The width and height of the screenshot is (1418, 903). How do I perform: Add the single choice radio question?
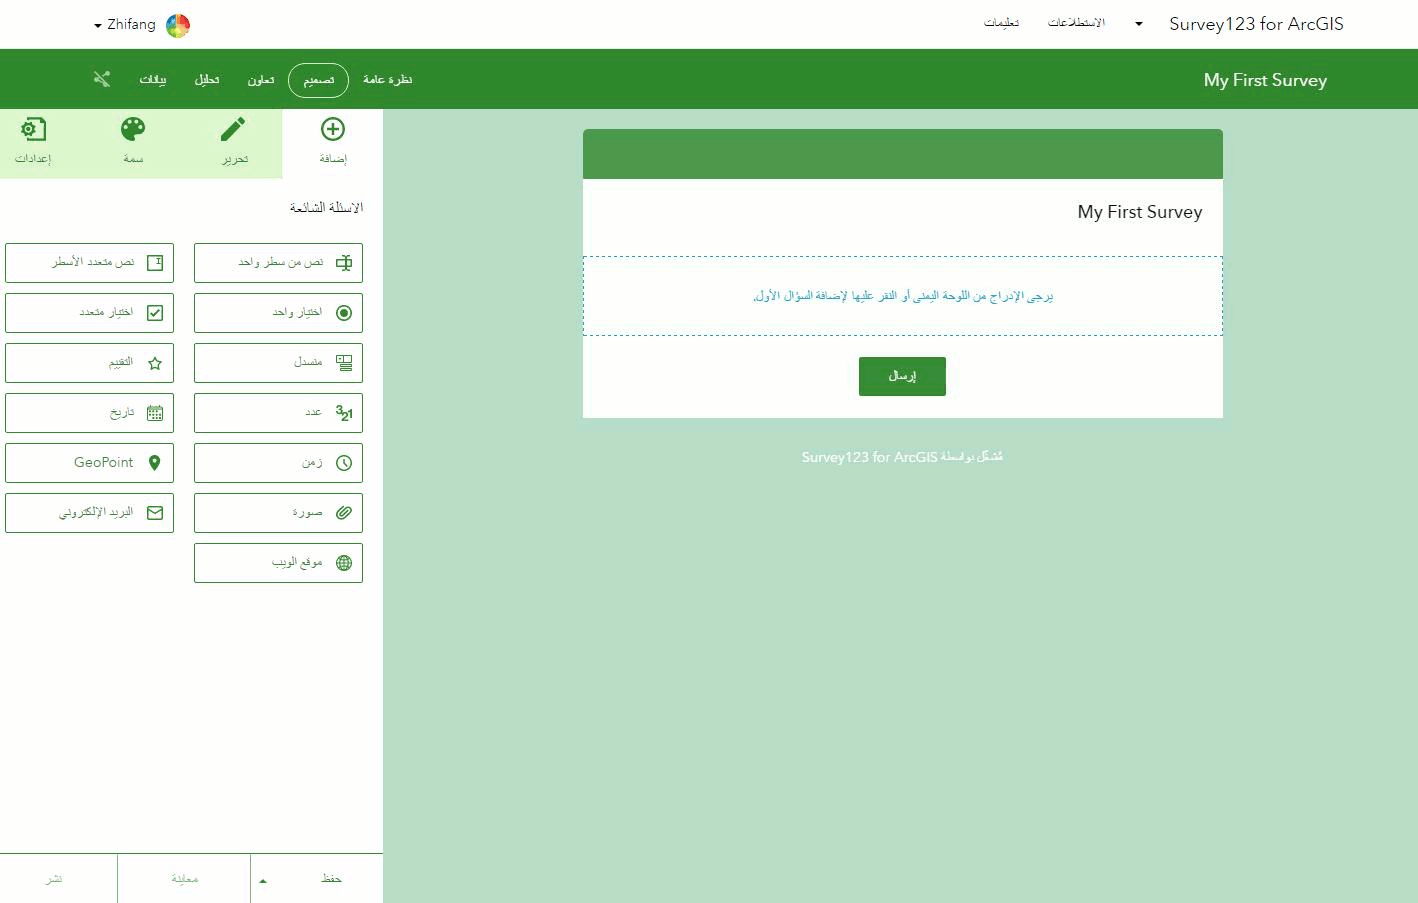278,313
